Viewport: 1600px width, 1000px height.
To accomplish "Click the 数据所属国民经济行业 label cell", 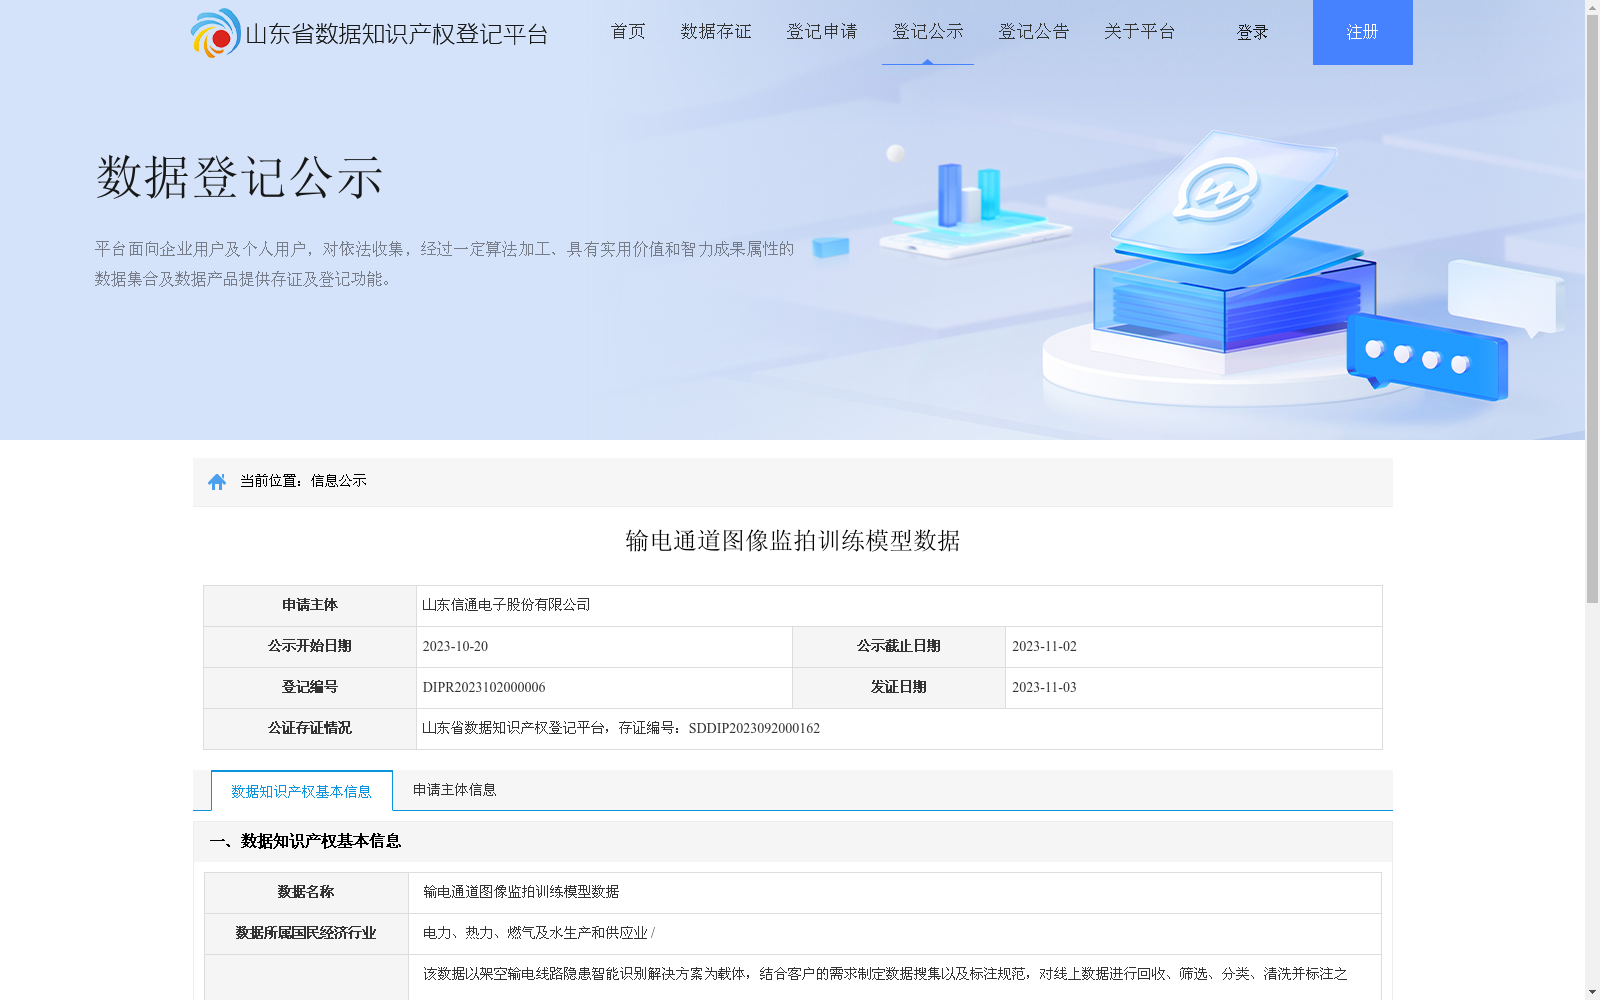I will pyautogui.click(x=306, y=934).
